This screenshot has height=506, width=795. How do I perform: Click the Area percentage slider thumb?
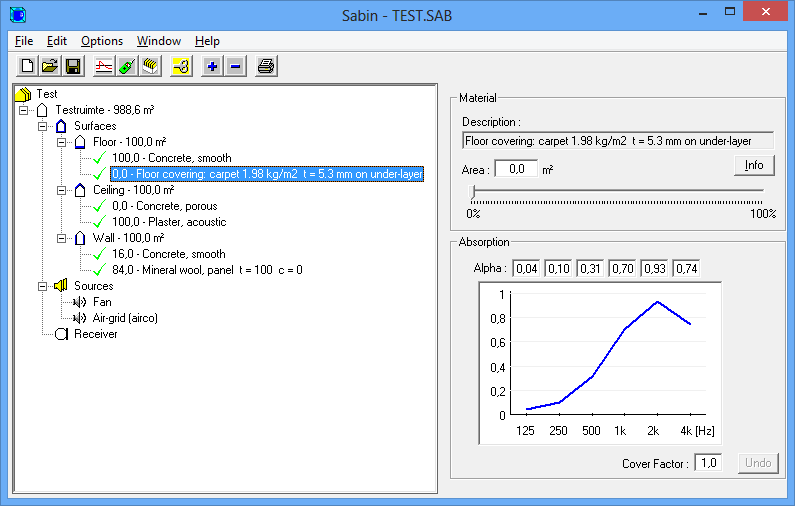(473, 191)
